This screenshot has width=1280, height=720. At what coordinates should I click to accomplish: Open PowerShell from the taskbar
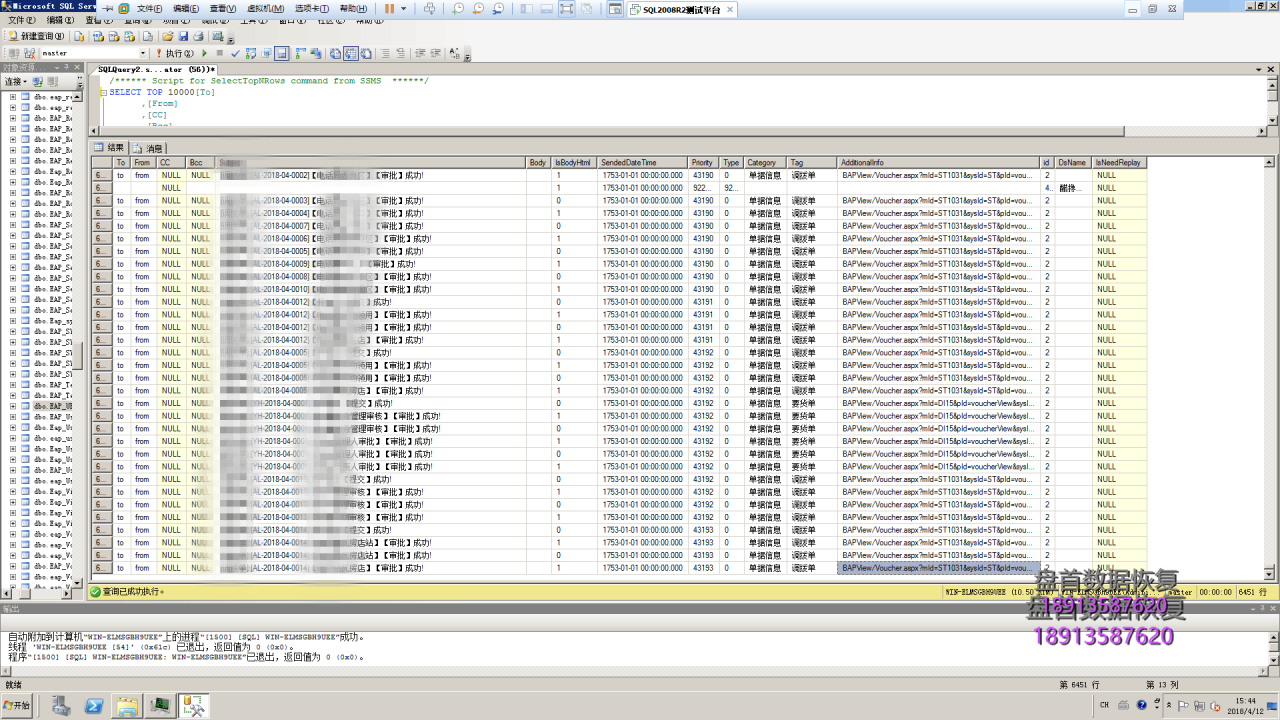94,706
